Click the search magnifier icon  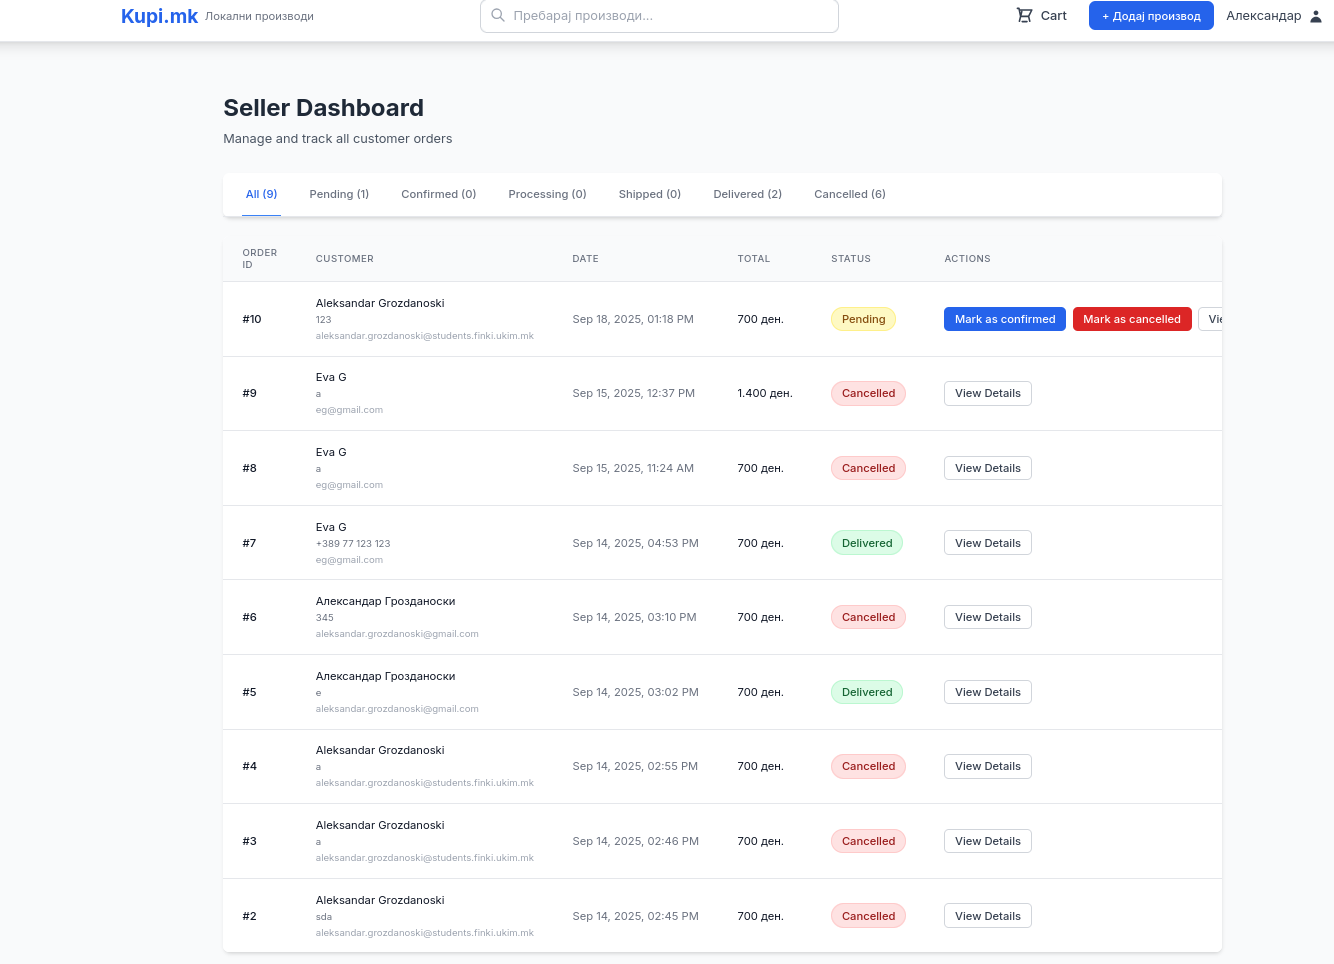pyautogui.click(x=498, y=16)
